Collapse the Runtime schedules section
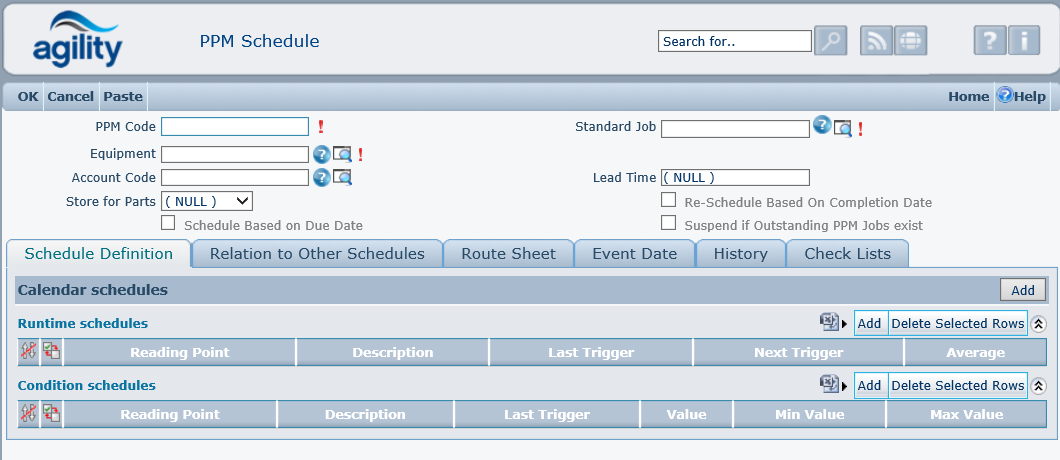 tap(1039, 324)
